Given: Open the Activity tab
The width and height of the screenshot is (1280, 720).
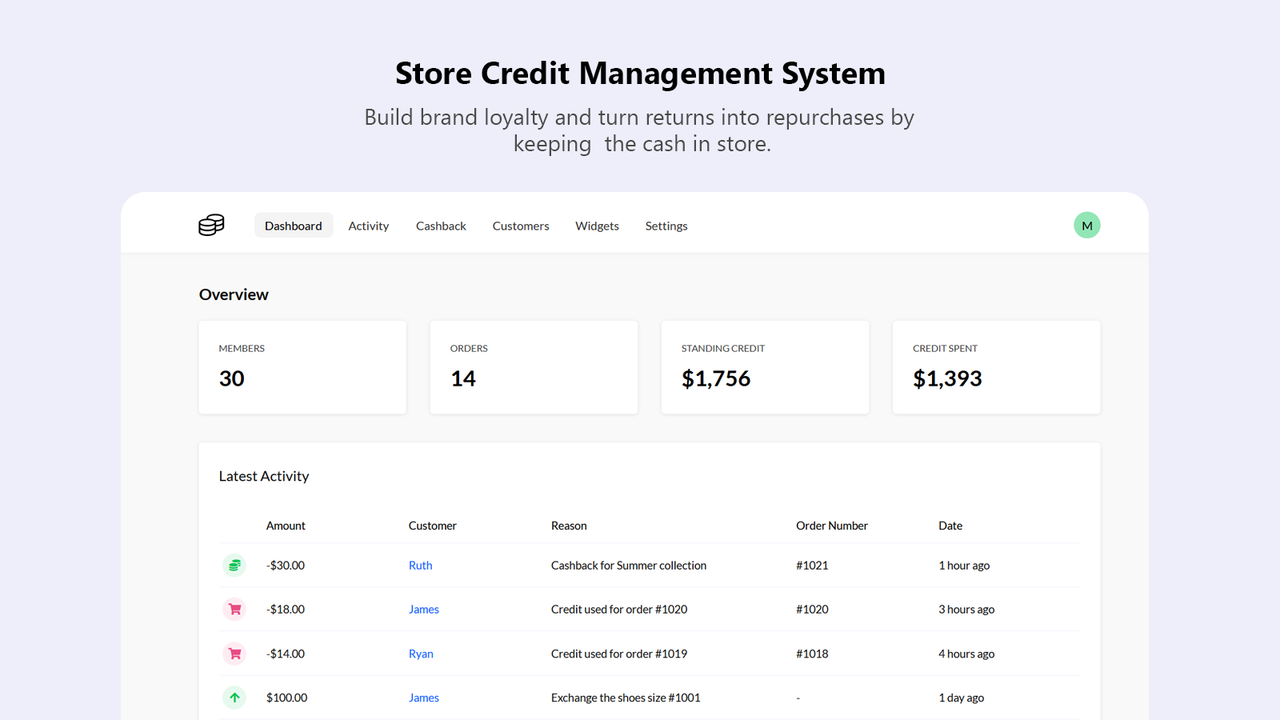Looking at the screenshot, I should point(368,226).
